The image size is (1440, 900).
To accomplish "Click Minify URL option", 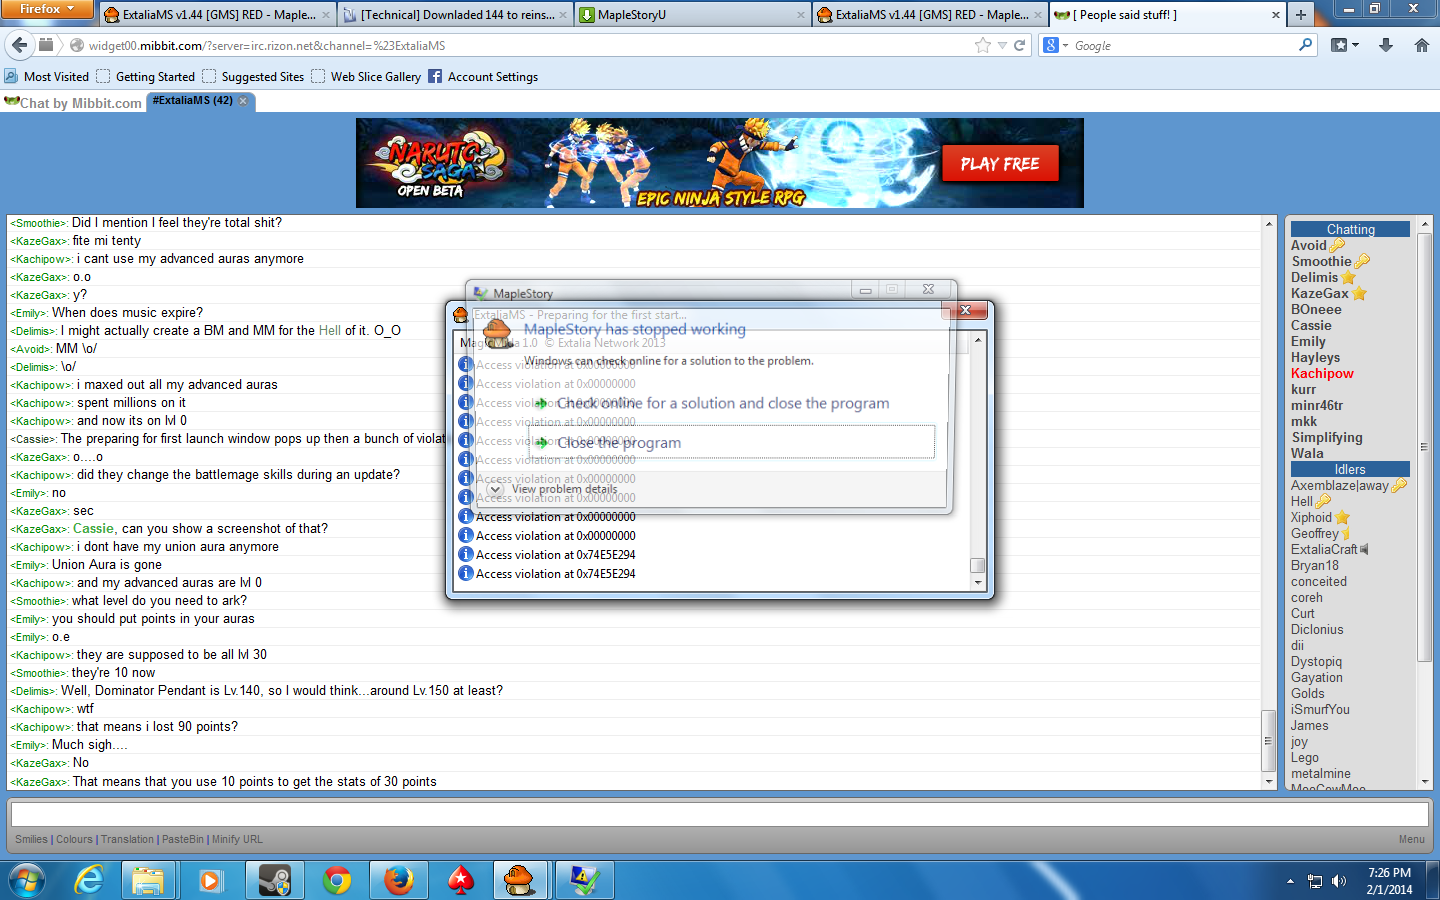I will [x=237, y=840].
